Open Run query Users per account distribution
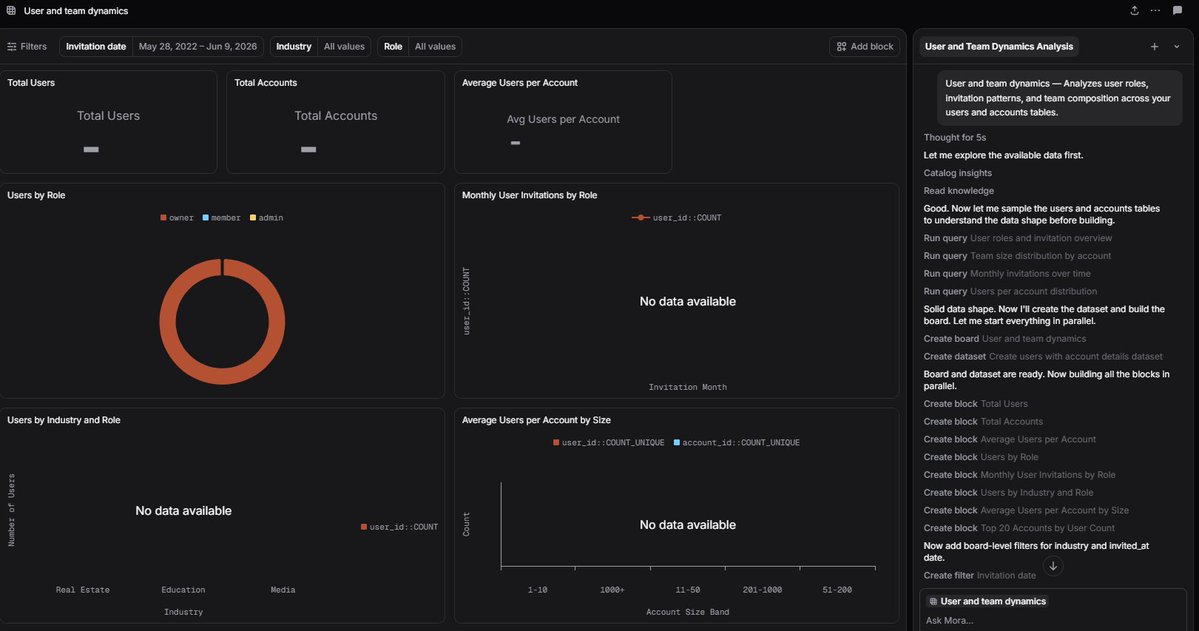This screenshot has width=1199, height=631. [1010, 291]
